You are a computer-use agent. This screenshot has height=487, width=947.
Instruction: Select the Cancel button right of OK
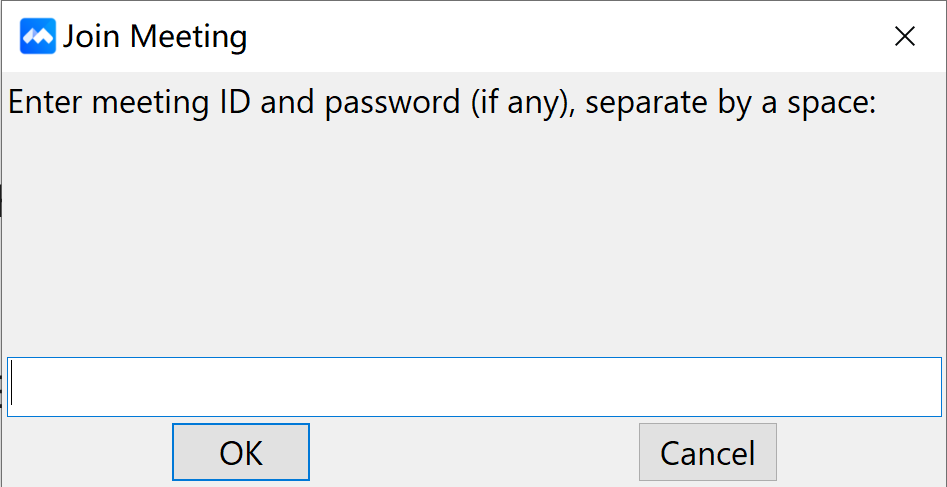(x=707, y=452)
